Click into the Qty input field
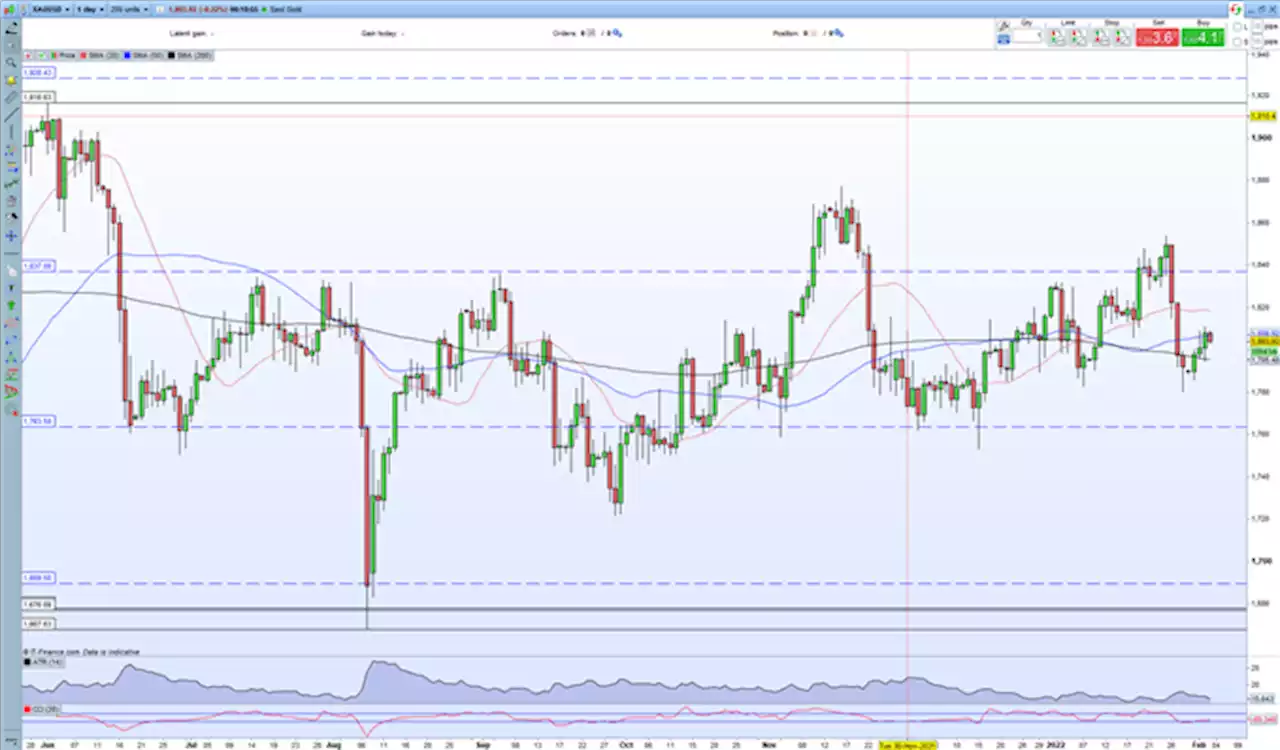The width and height of the screenshot is (1280, 750). click(x=1027, y=36)
